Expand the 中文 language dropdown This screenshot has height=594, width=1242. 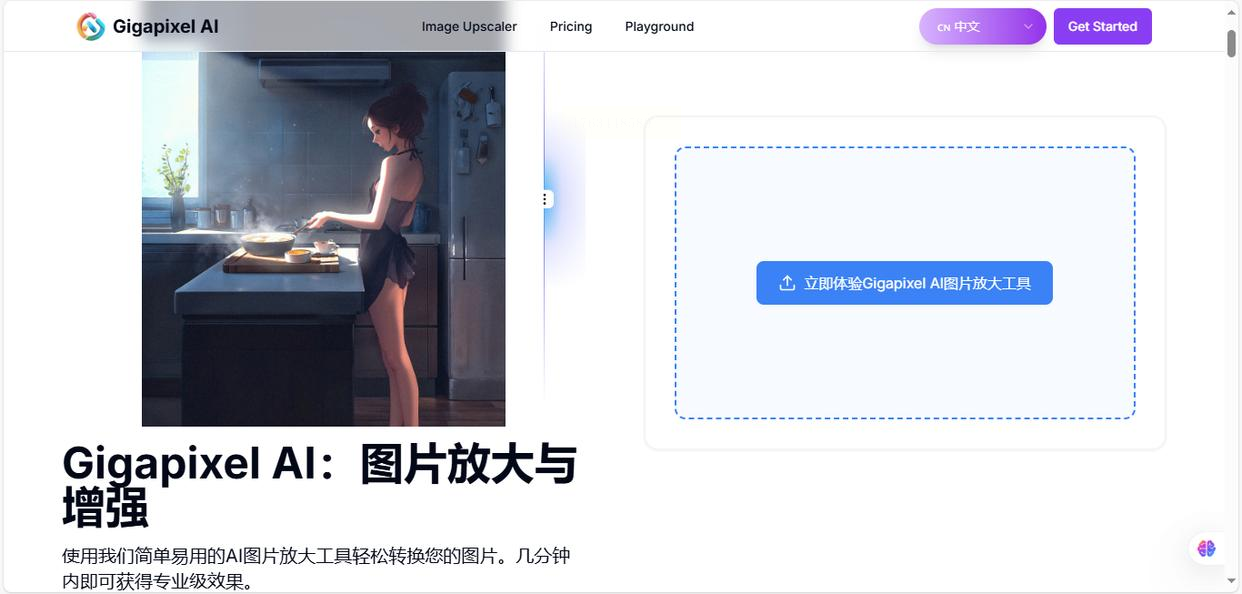[x=982, y=27]
